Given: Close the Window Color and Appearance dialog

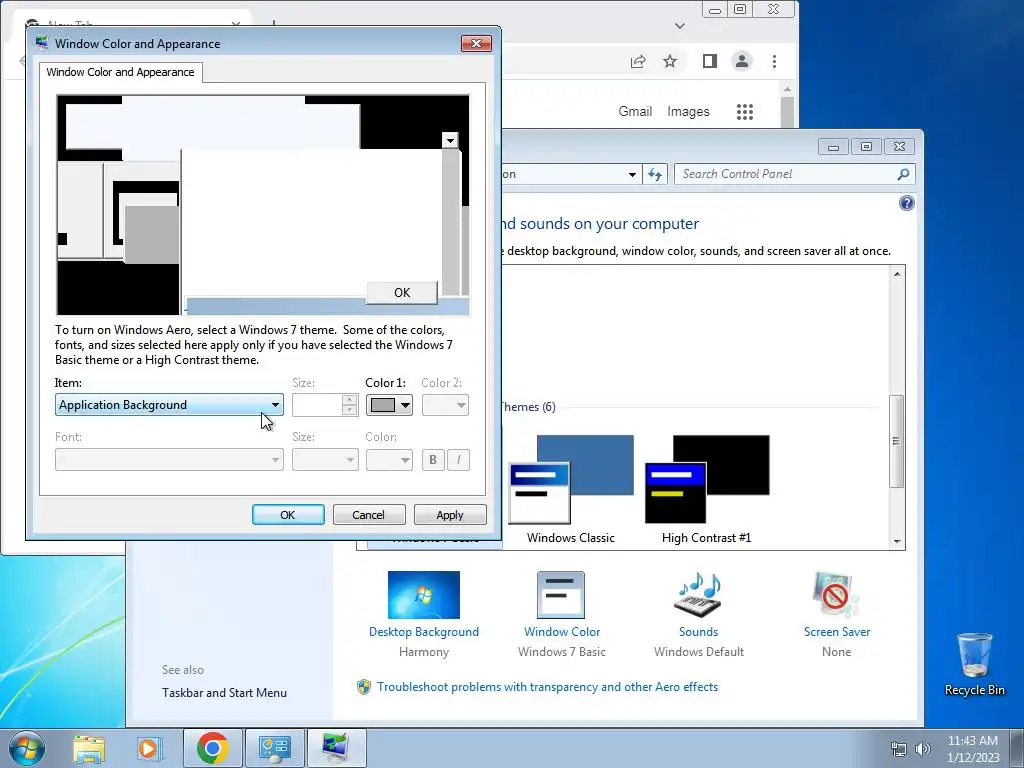Looking at the screenshot, I should [x=476, y=44].
